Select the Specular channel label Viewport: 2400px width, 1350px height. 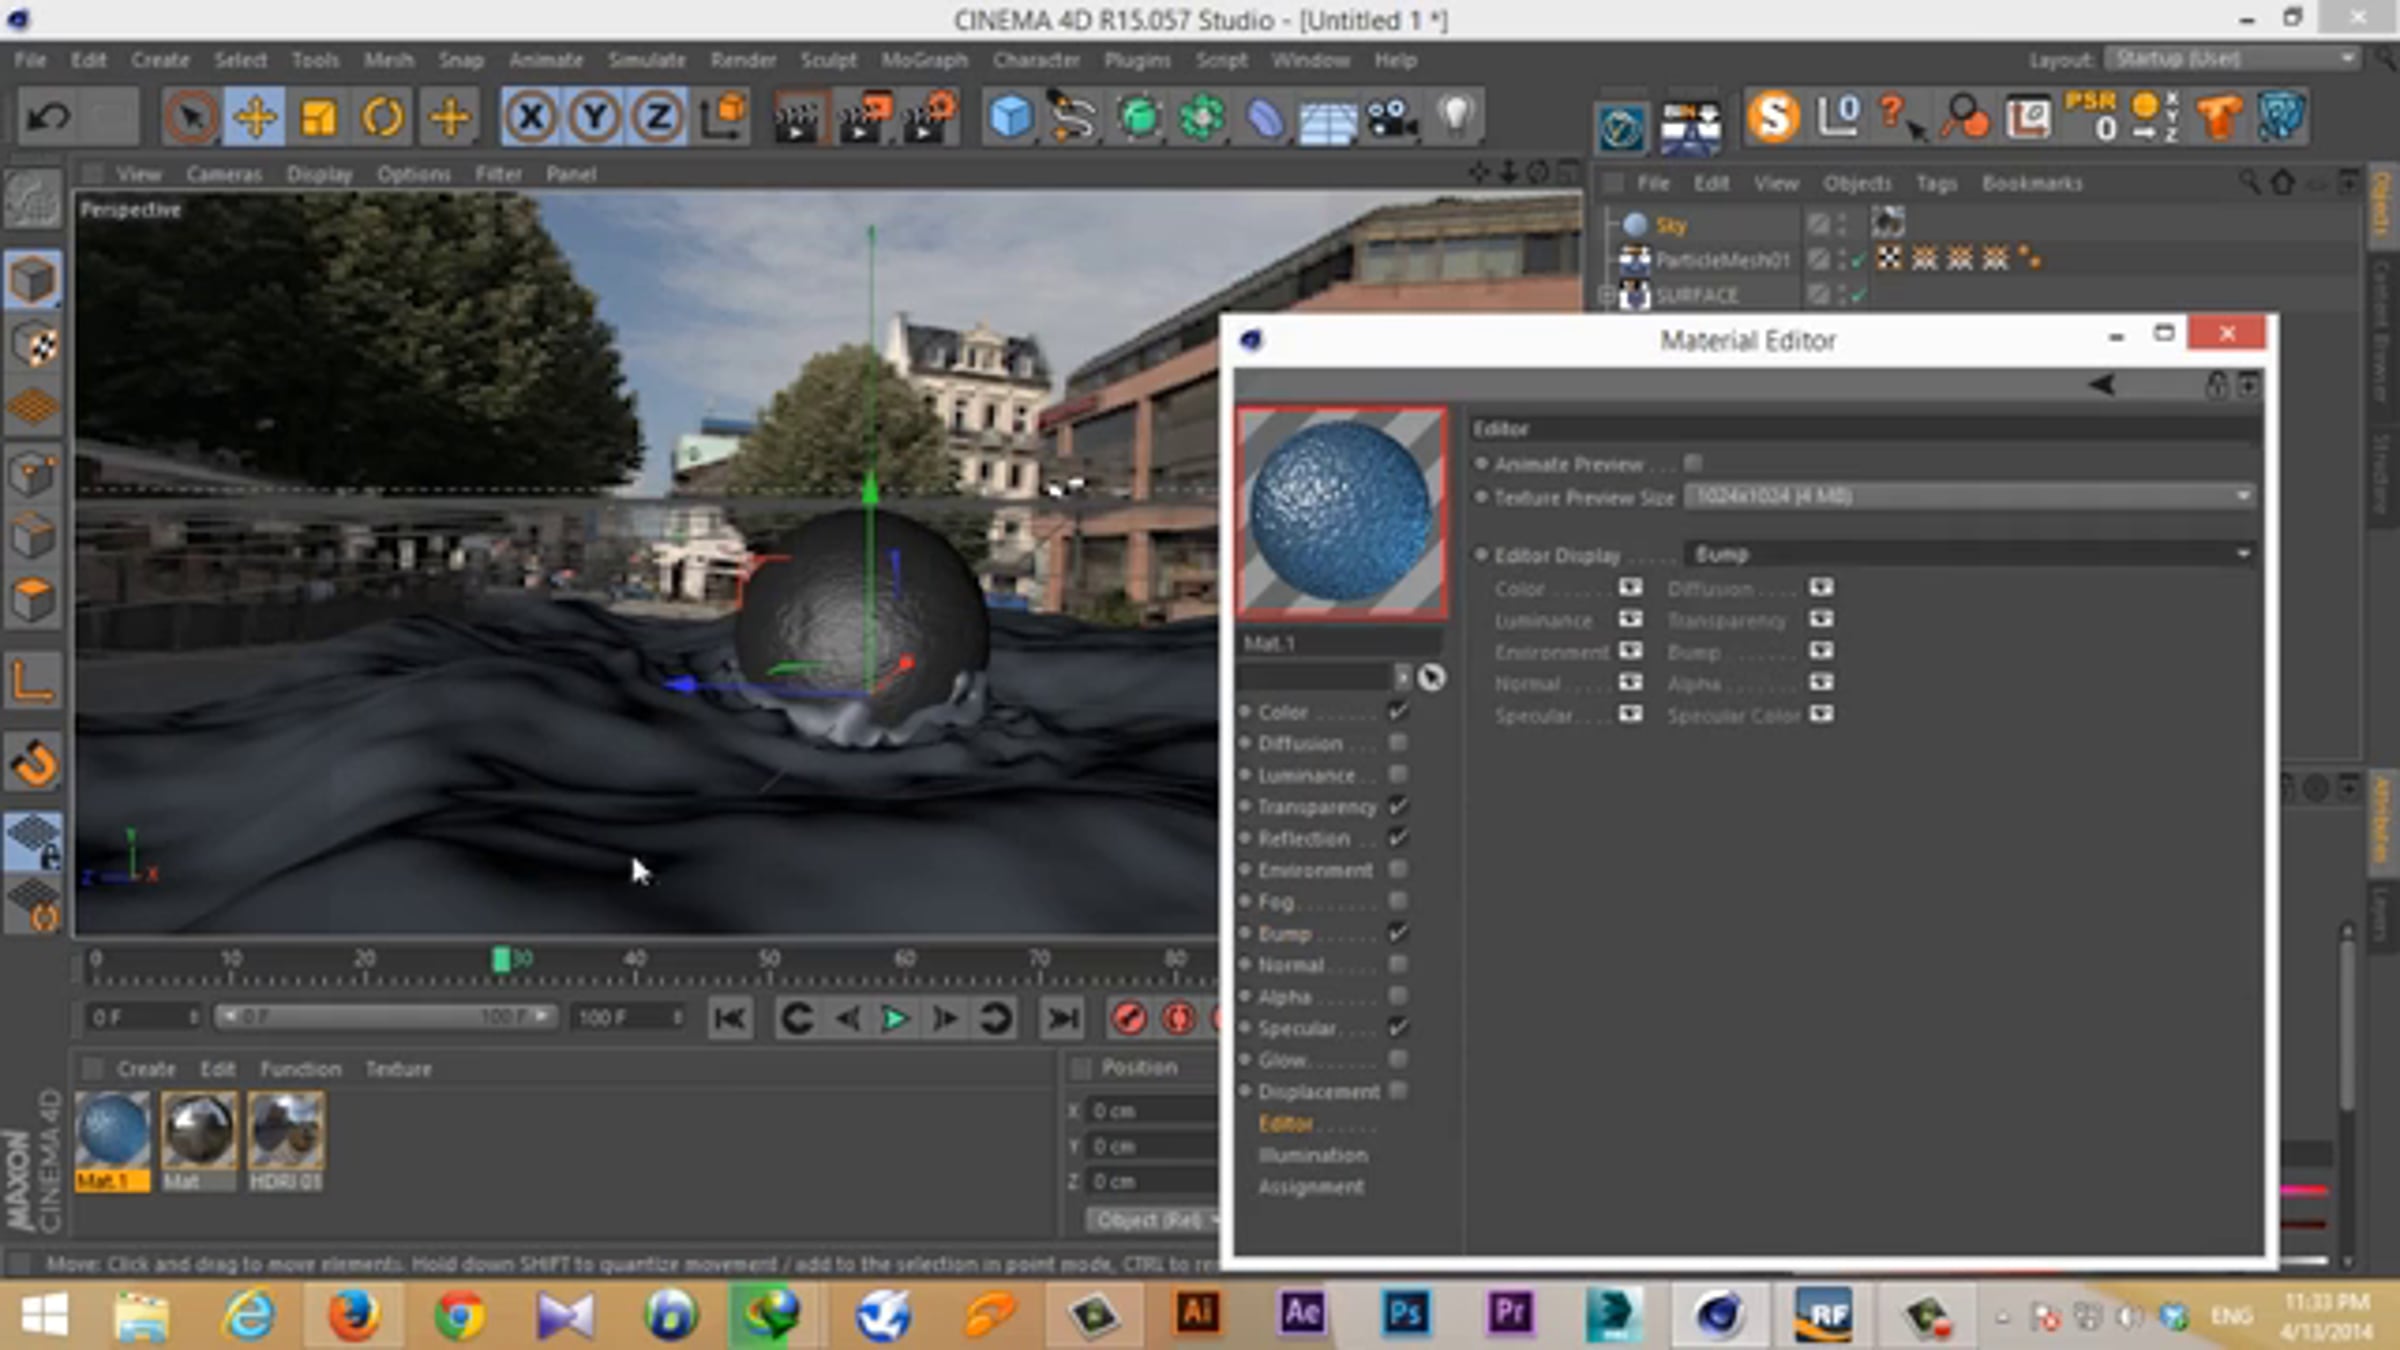[1296, 1028]
